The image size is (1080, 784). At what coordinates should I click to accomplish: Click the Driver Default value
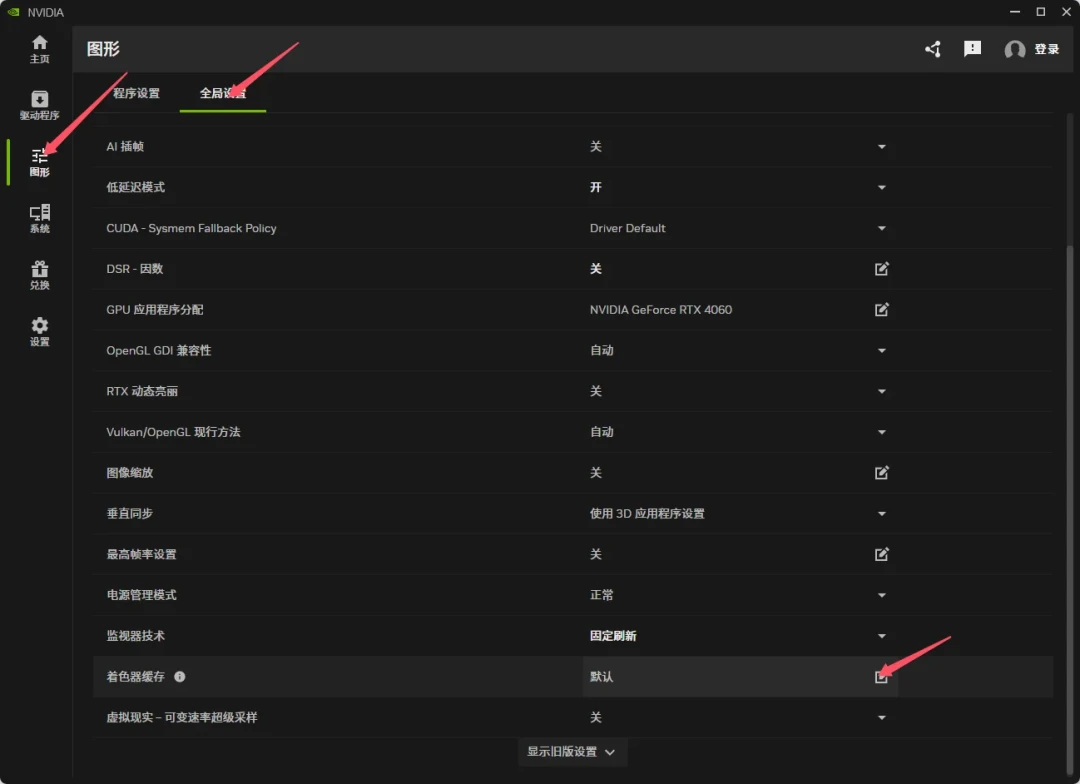coord(627,228)
